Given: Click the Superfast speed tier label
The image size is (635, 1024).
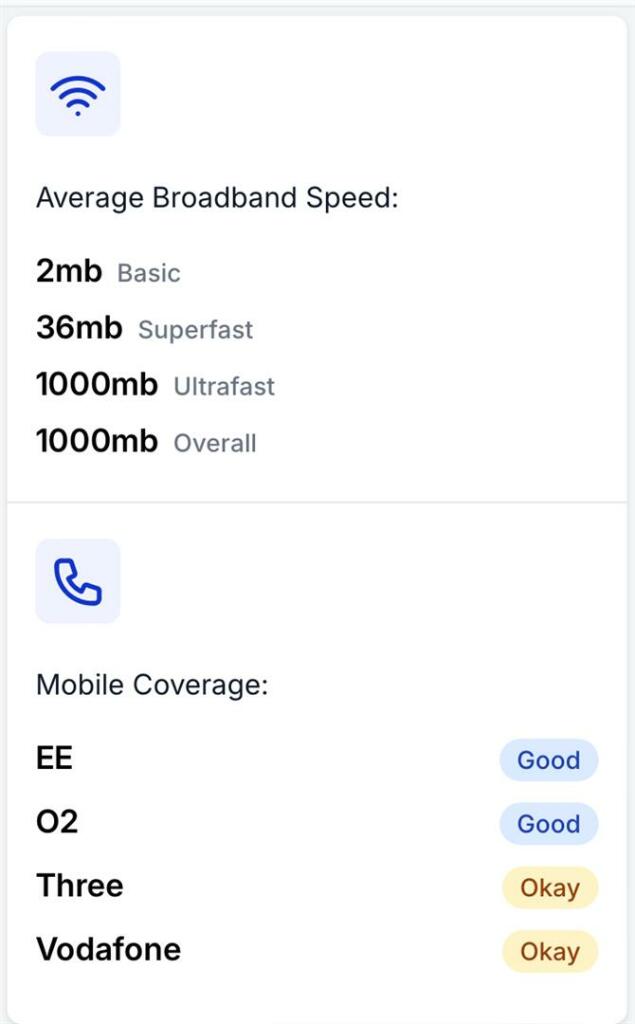Looking at the screenshot, I should click(x=196, y=330).
